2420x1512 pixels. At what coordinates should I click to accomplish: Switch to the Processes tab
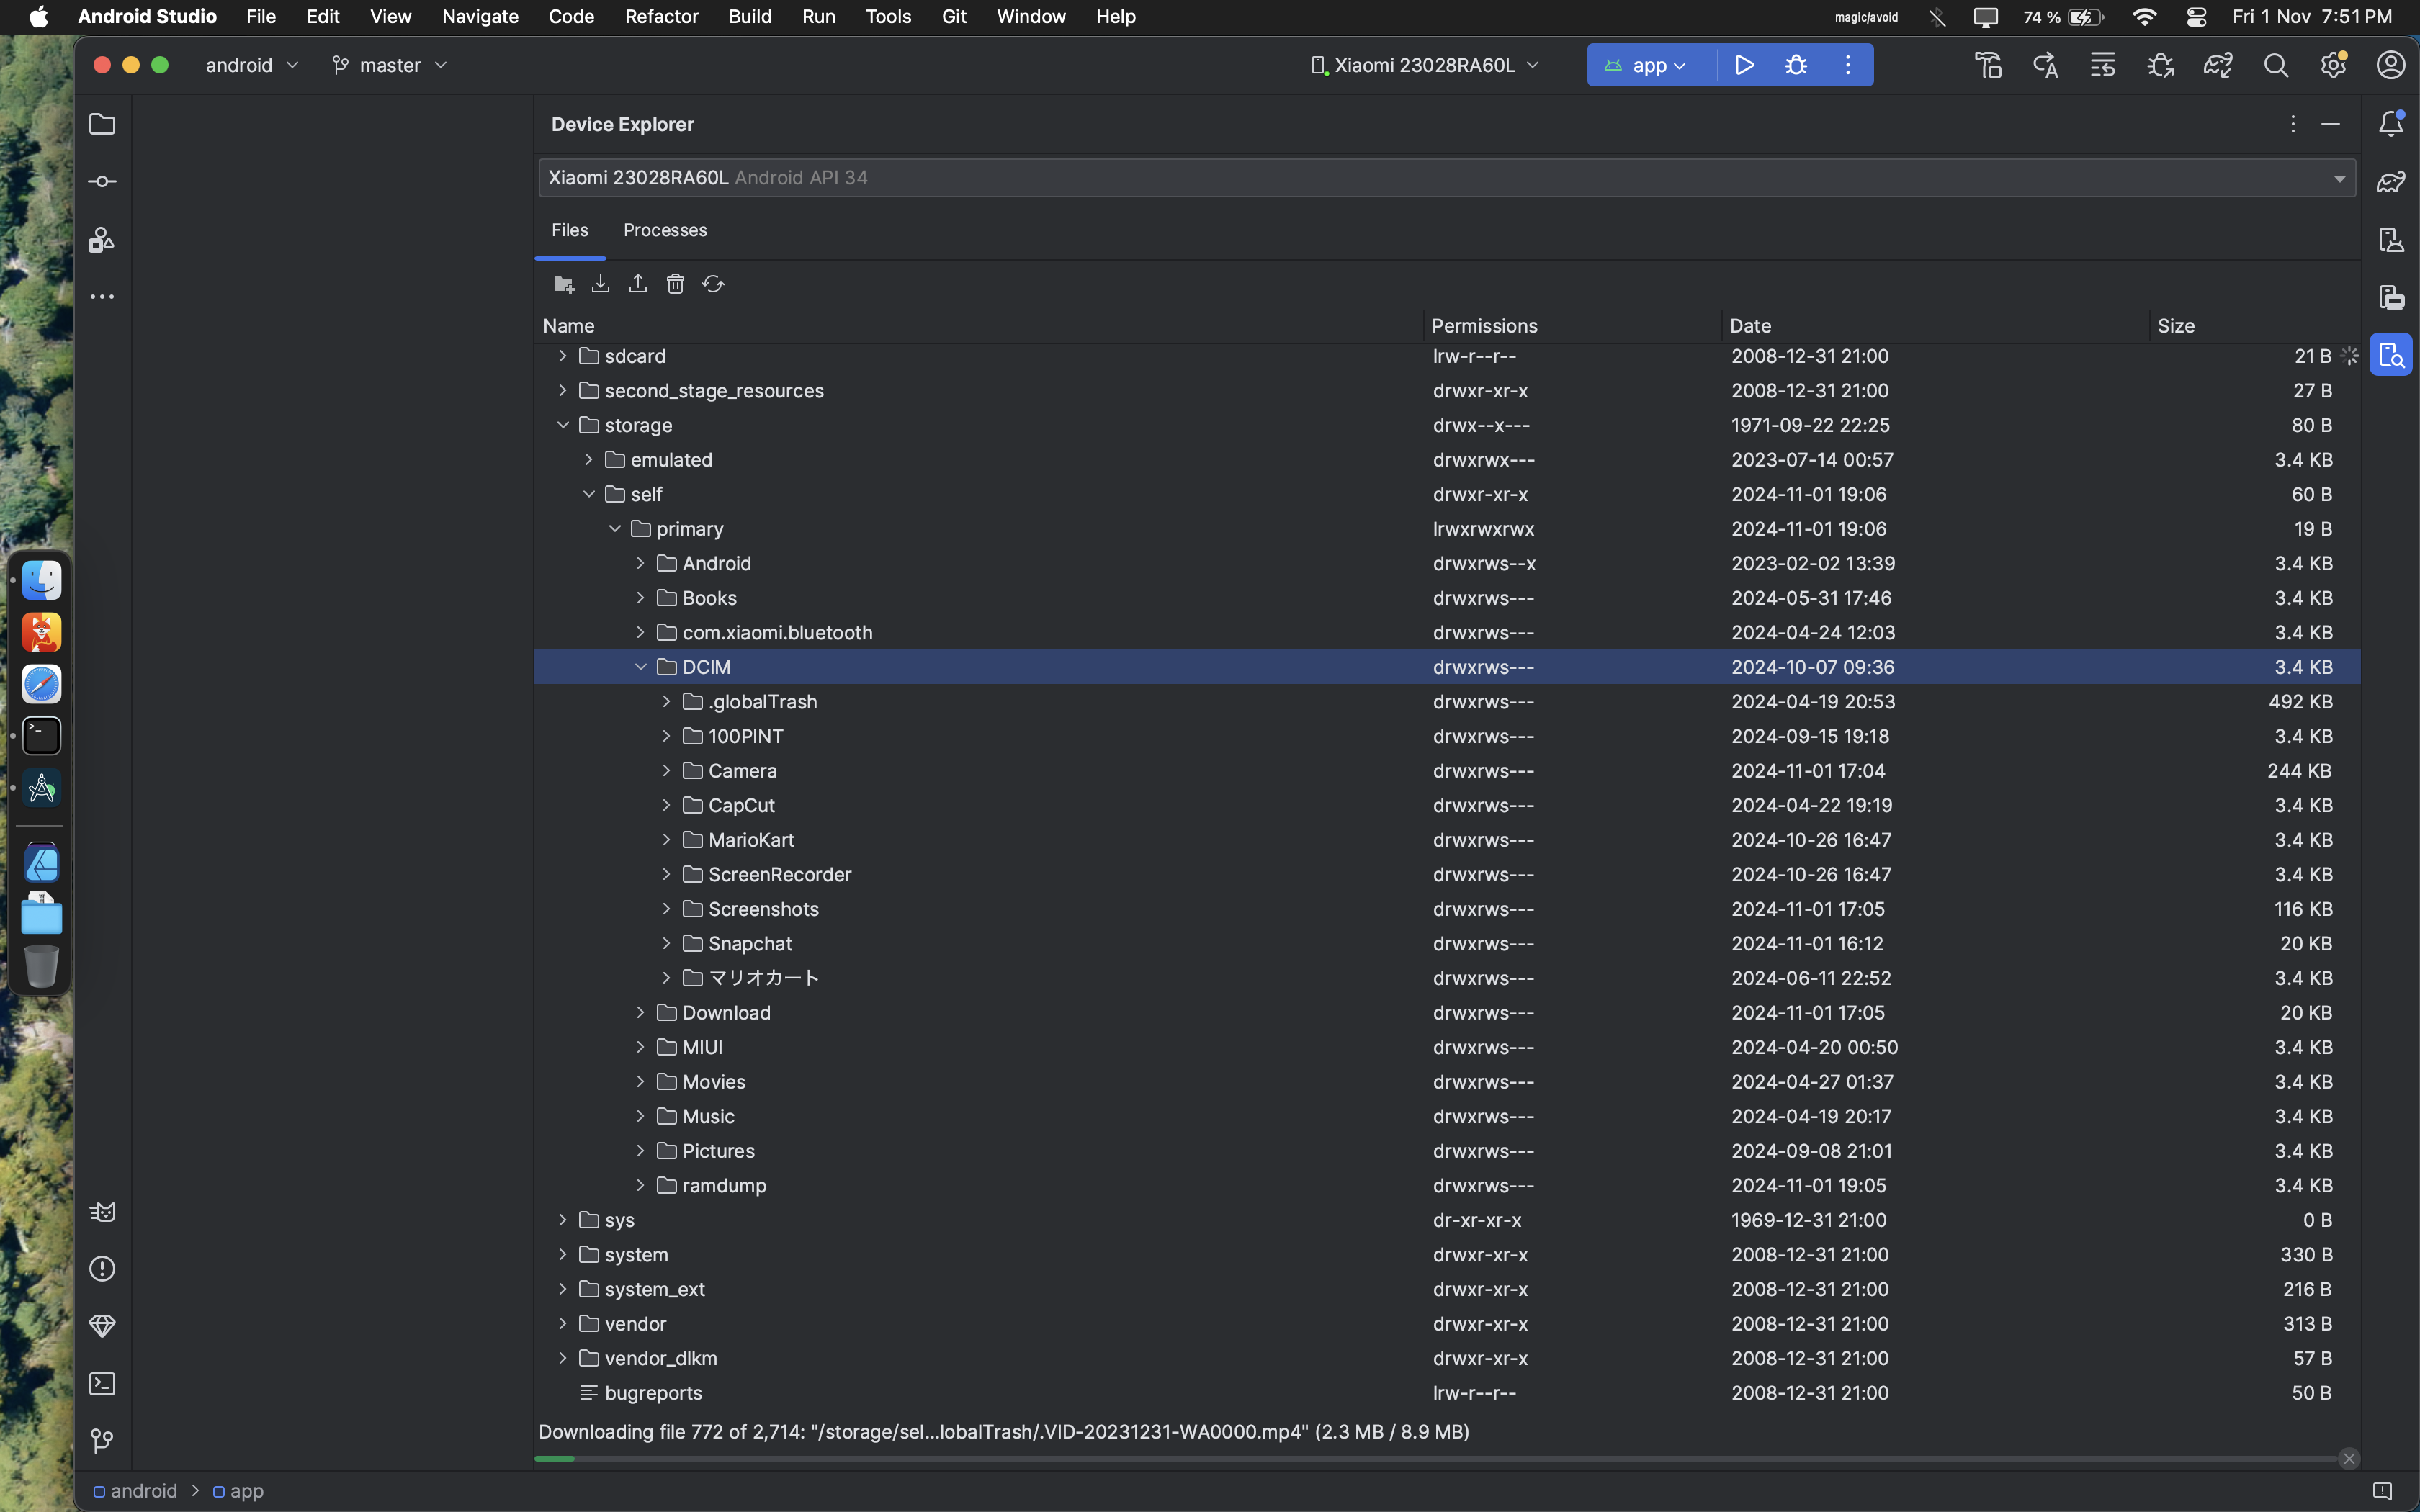coord(665,230)
